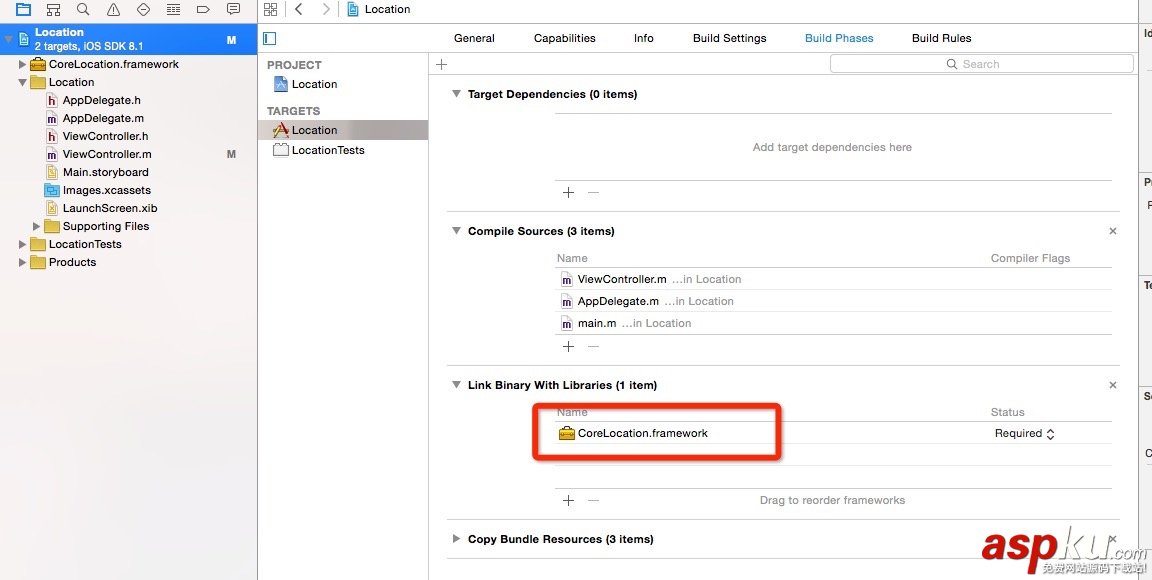The width and height of the screenshot is (1152, 580).
Task: Open the Test navigator
Action: [x=143, y=9]
